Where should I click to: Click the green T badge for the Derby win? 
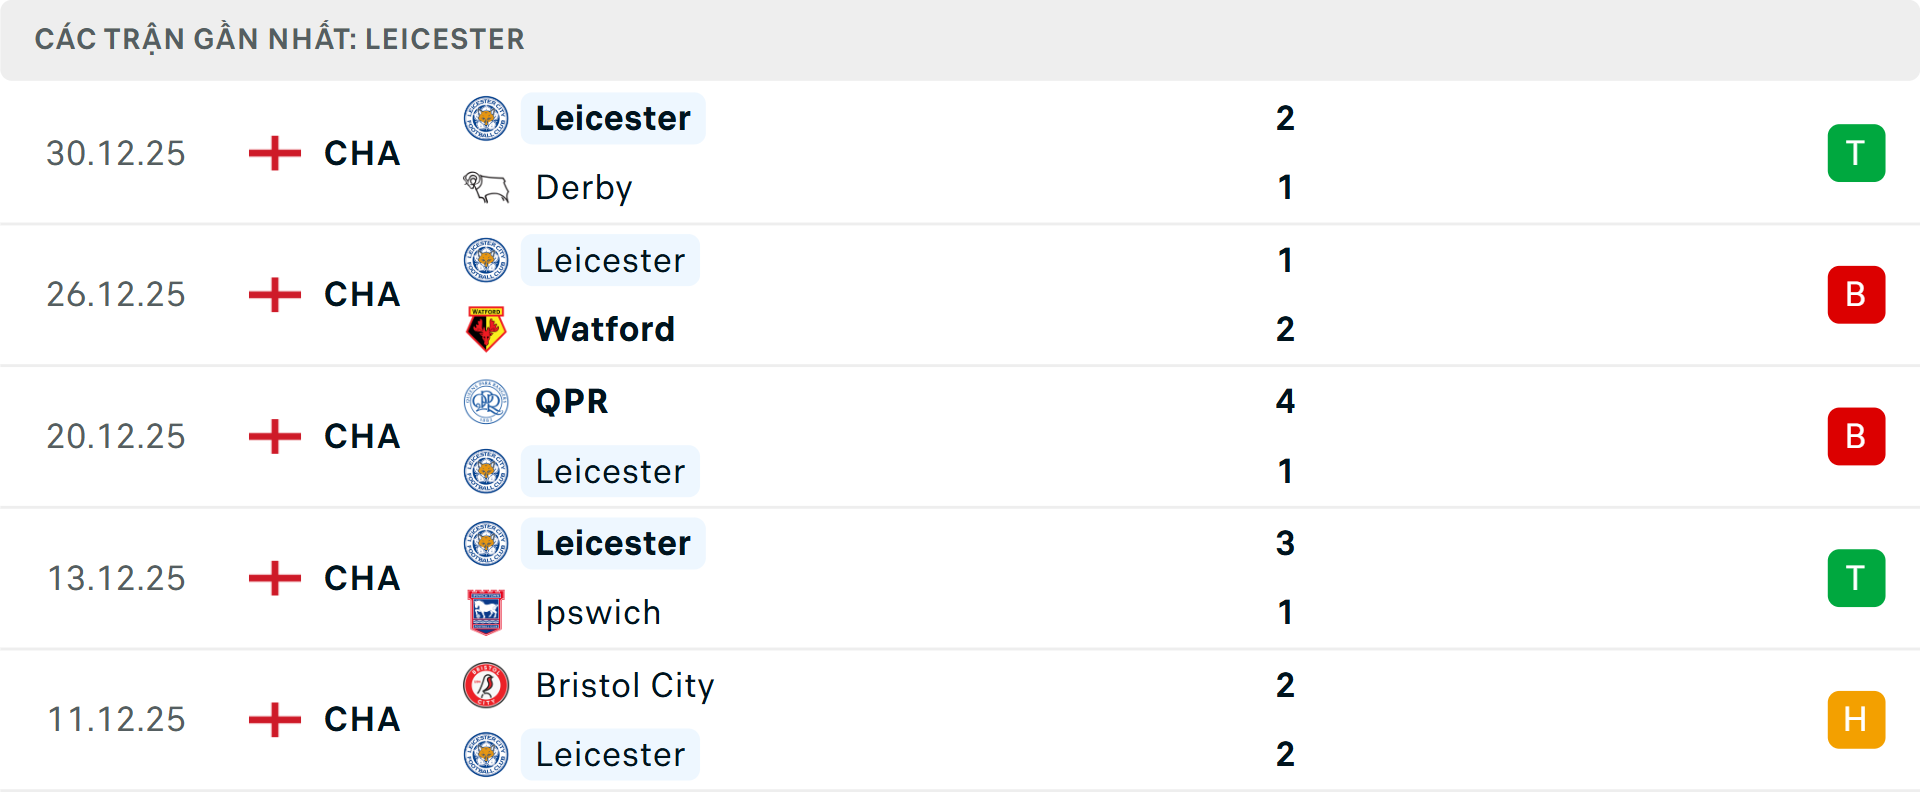tap(1856, 153)
